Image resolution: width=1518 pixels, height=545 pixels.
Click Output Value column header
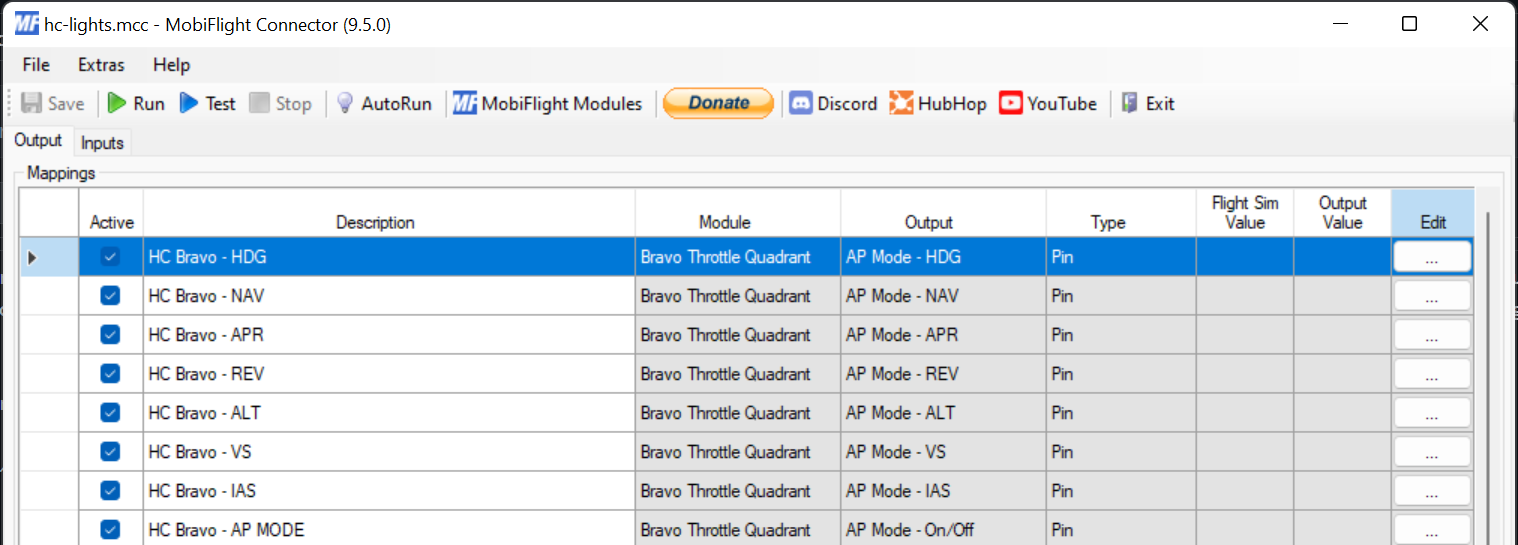[1342, 213]
